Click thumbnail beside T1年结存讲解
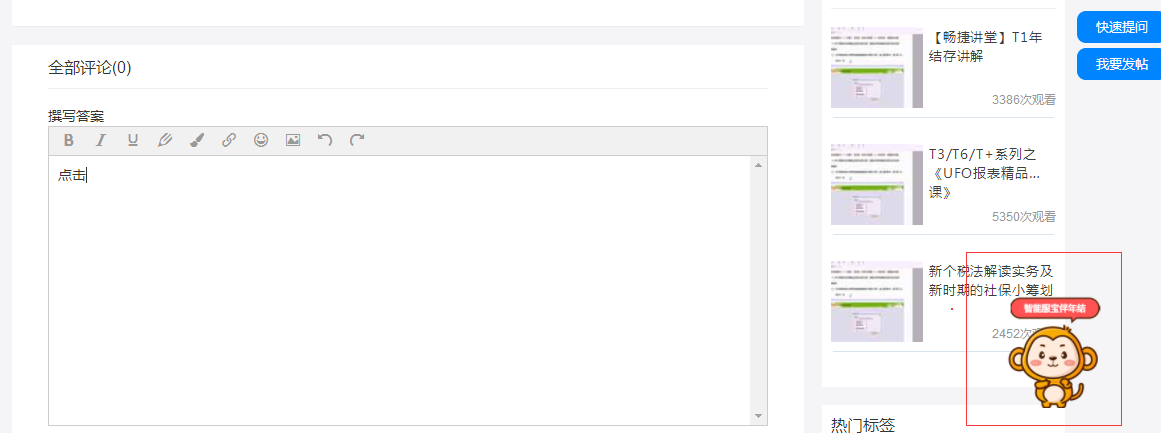Viewport: 1161px width, 433px height. click(877, 67)
